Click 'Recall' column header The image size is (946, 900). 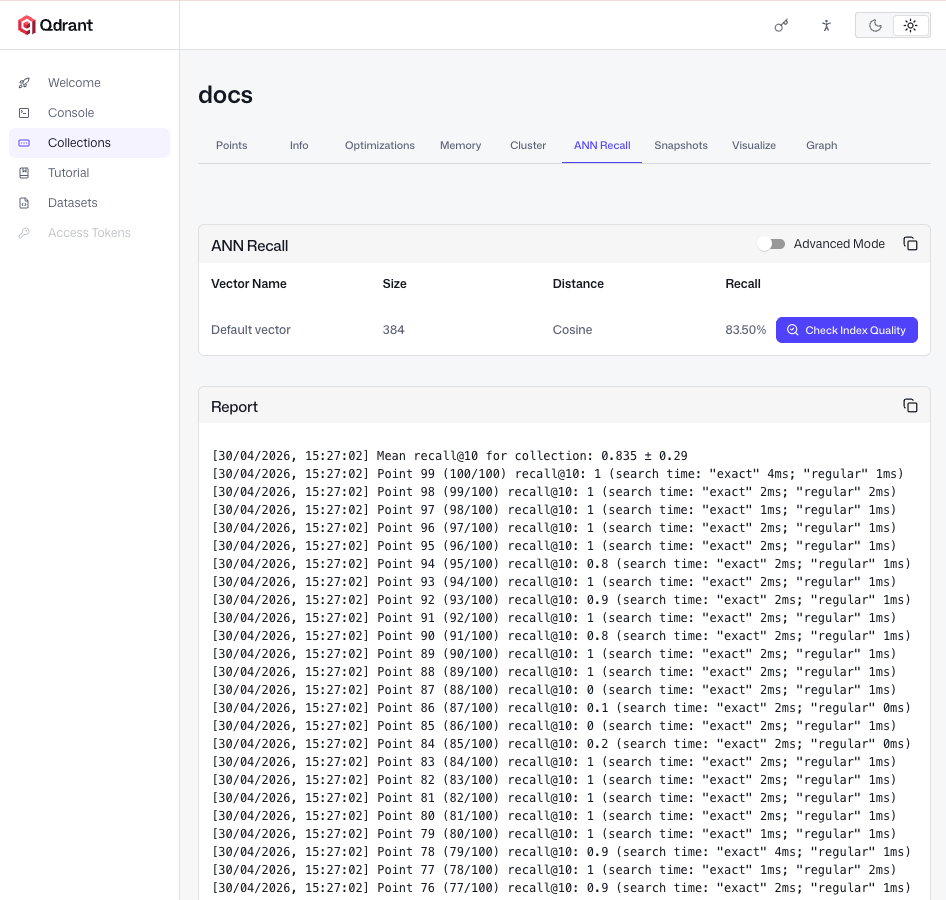[743, 284]
